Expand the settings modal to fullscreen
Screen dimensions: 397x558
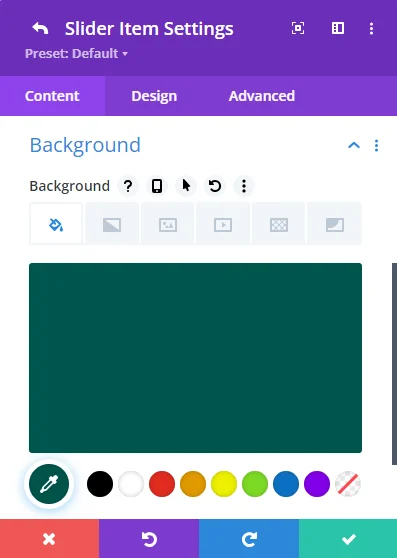point(298,28)
